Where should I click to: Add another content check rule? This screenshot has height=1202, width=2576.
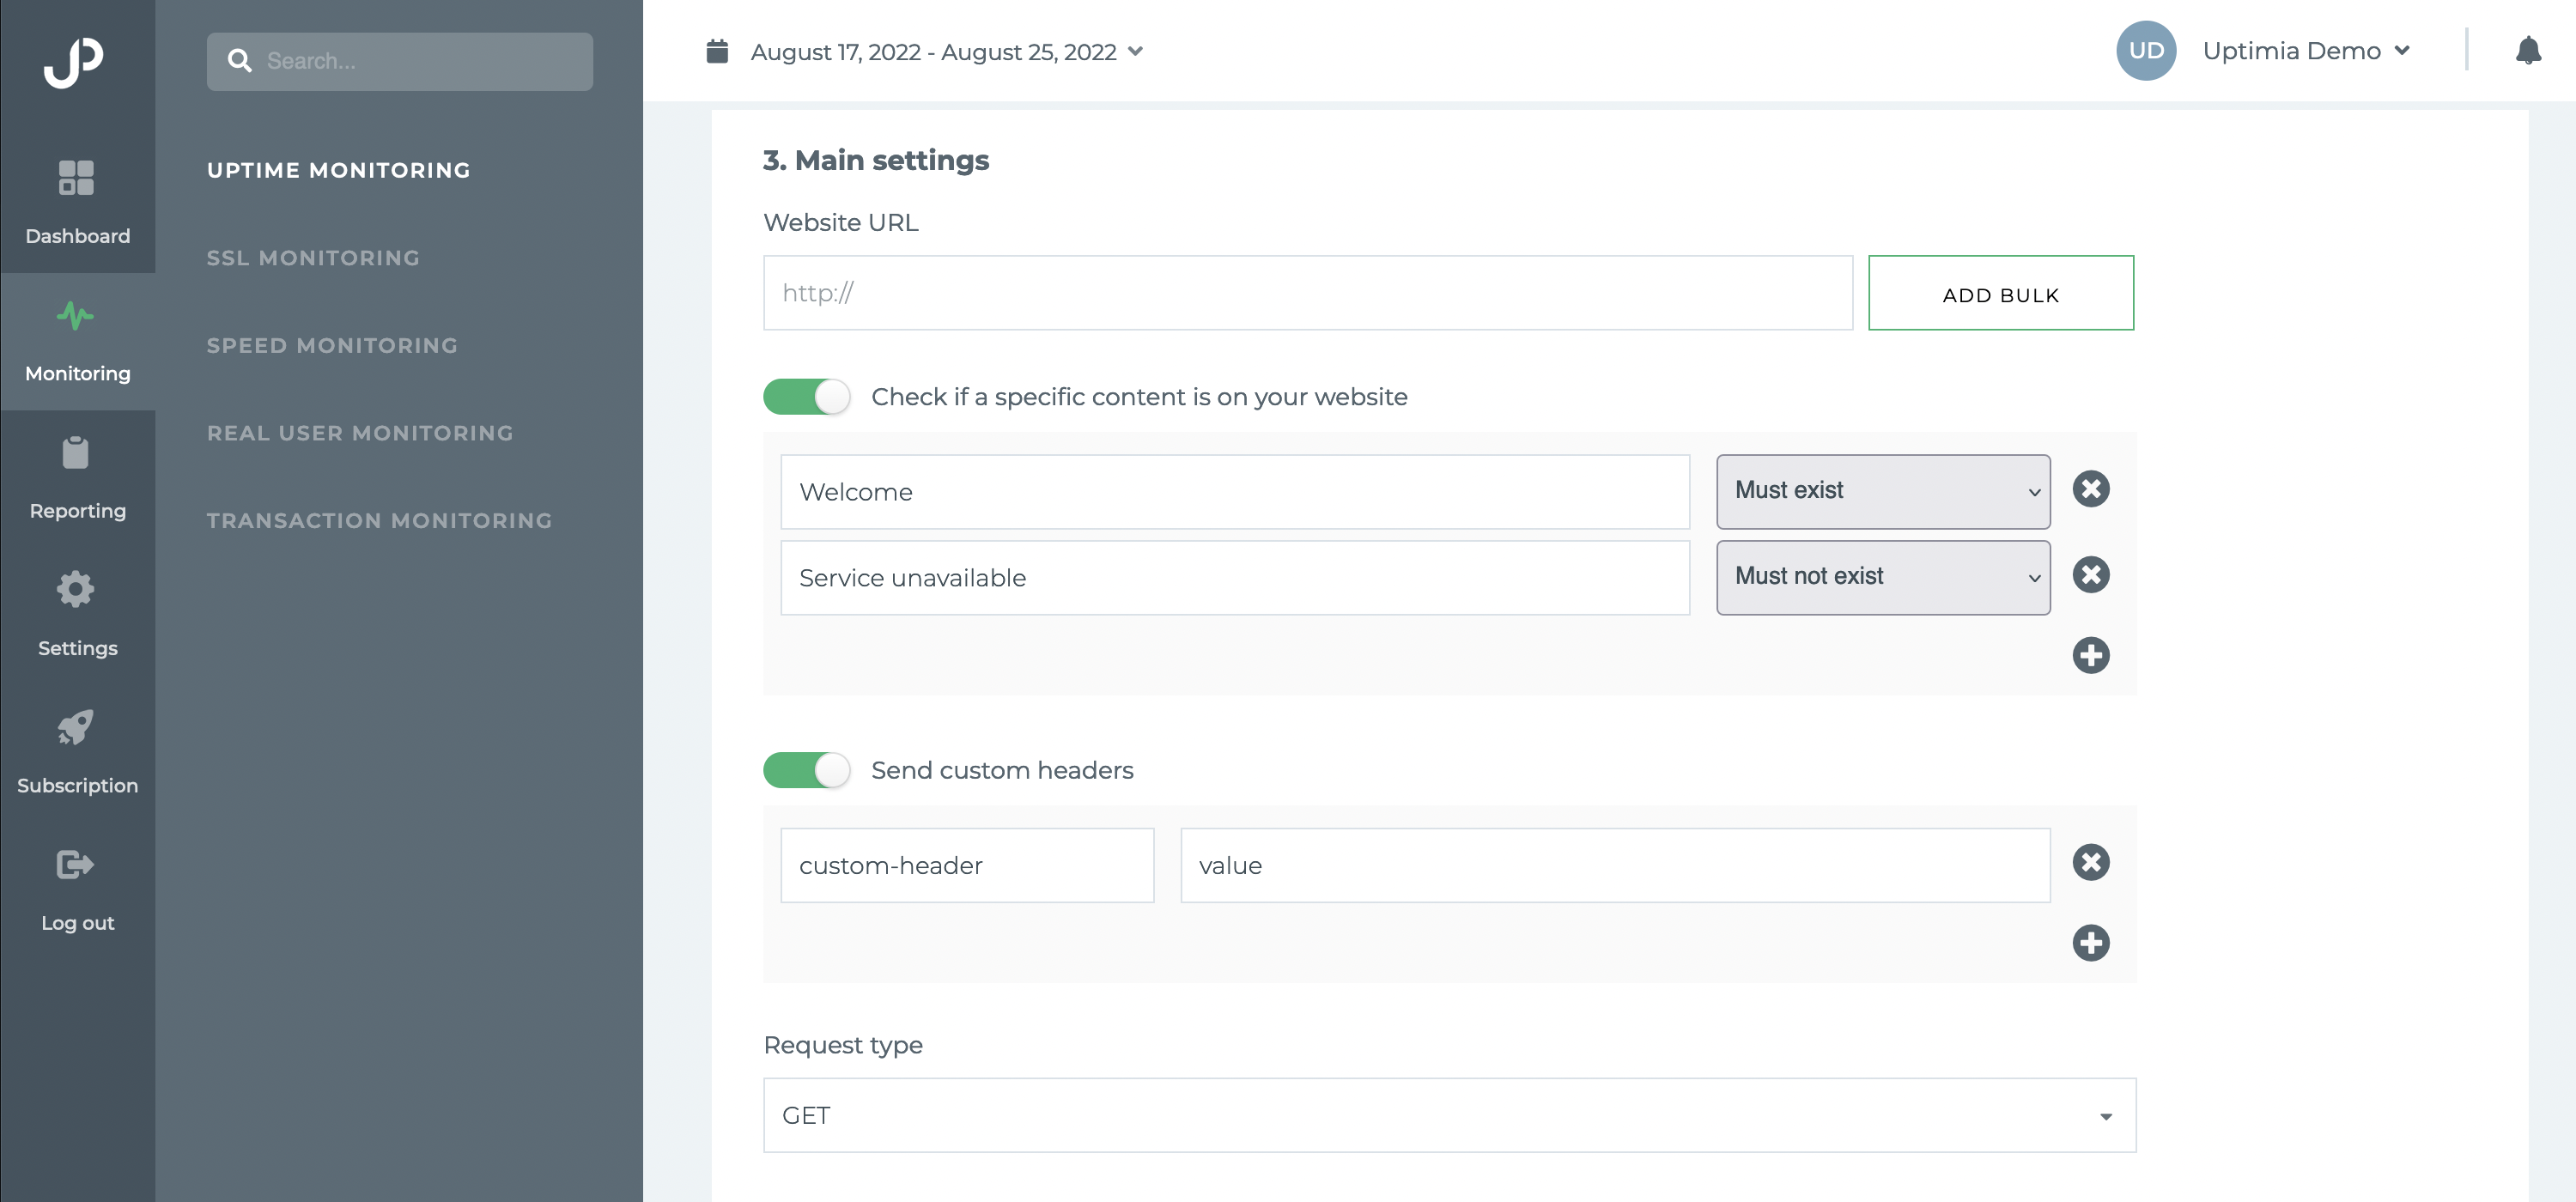[x=2090, y=656]
